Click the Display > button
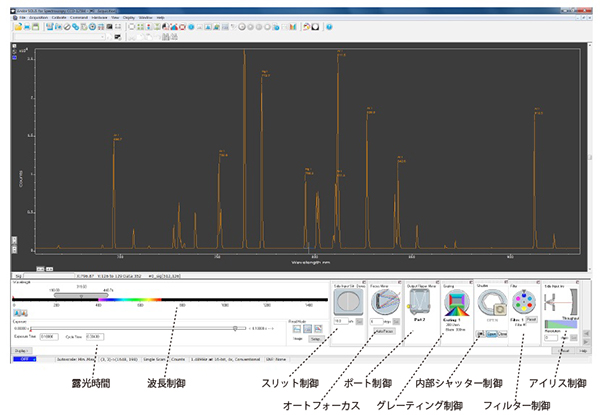The image size is (600, 415). tap(22, 351)
